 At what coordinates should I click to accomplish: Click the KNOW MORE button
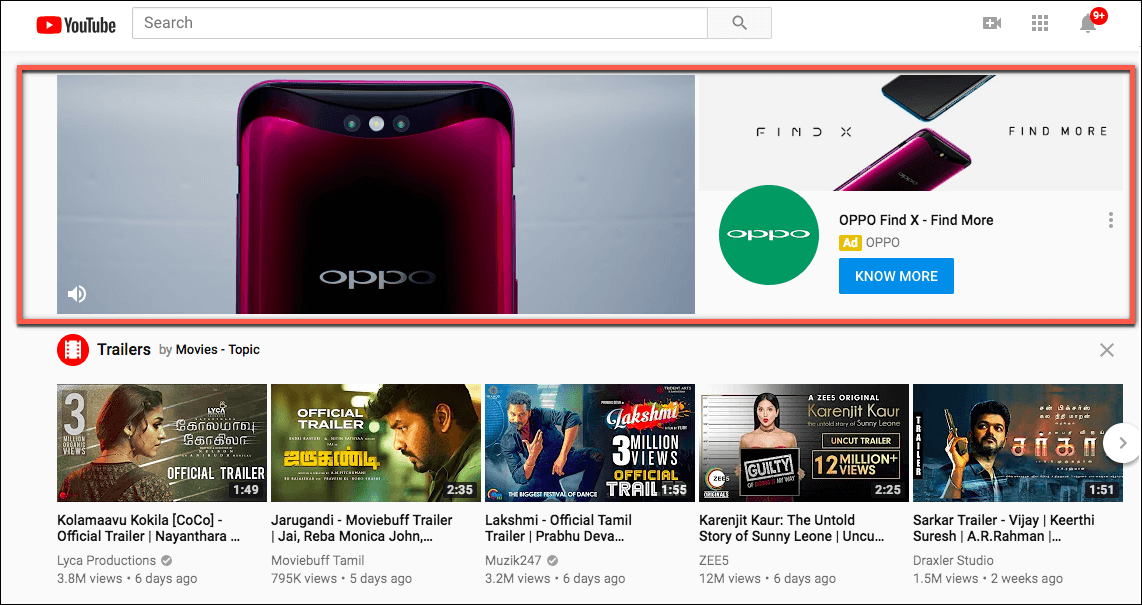click(x=896, y=275)
